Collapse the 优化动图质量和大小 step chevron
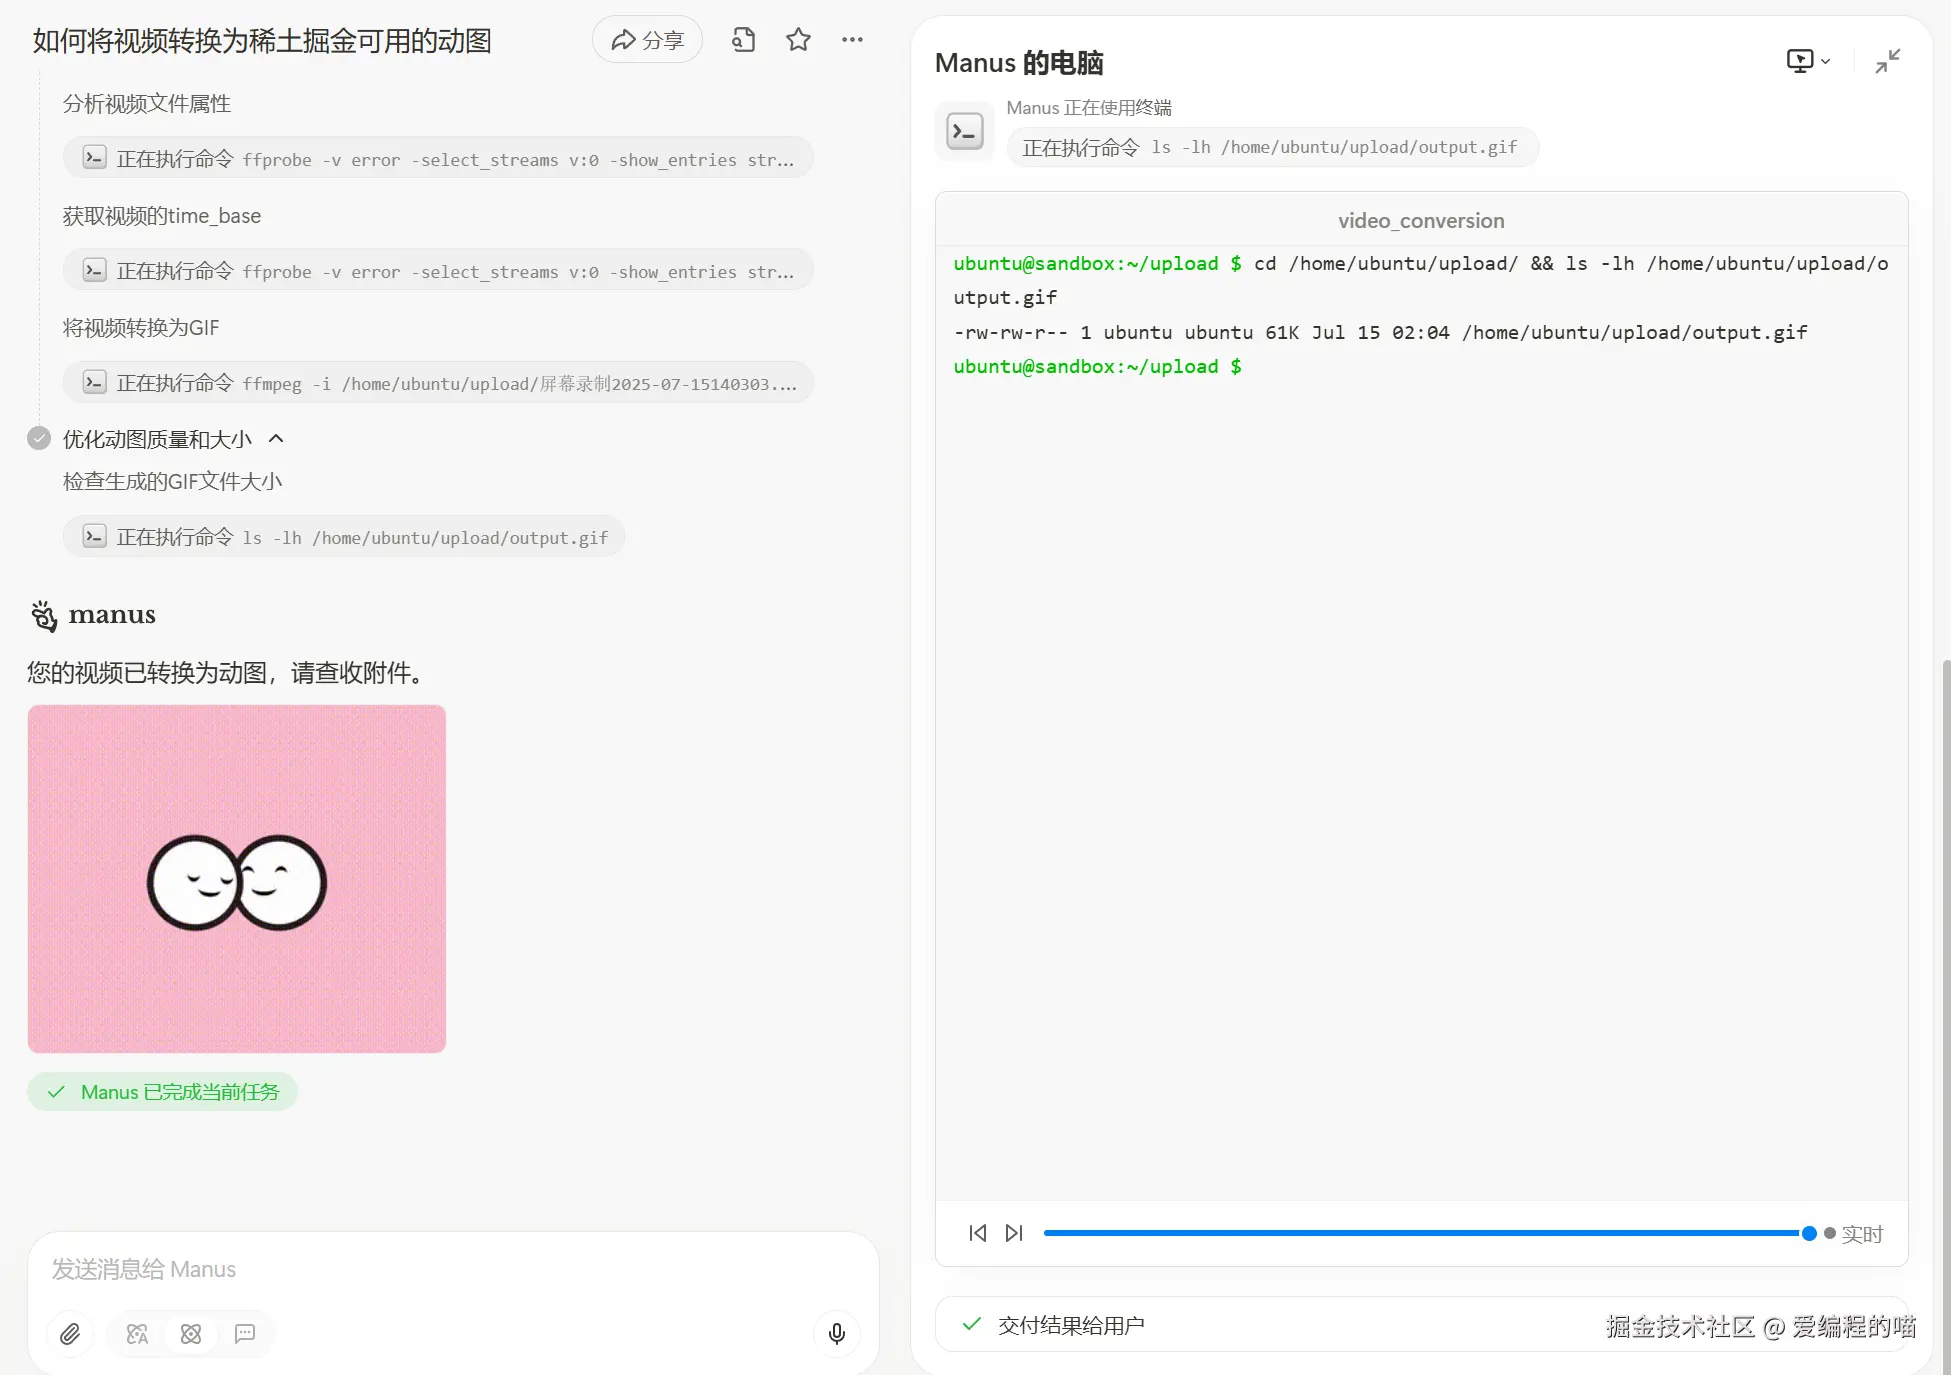Image resolution: width=1951 pixels, height=1375 pixels. [277, 439]
